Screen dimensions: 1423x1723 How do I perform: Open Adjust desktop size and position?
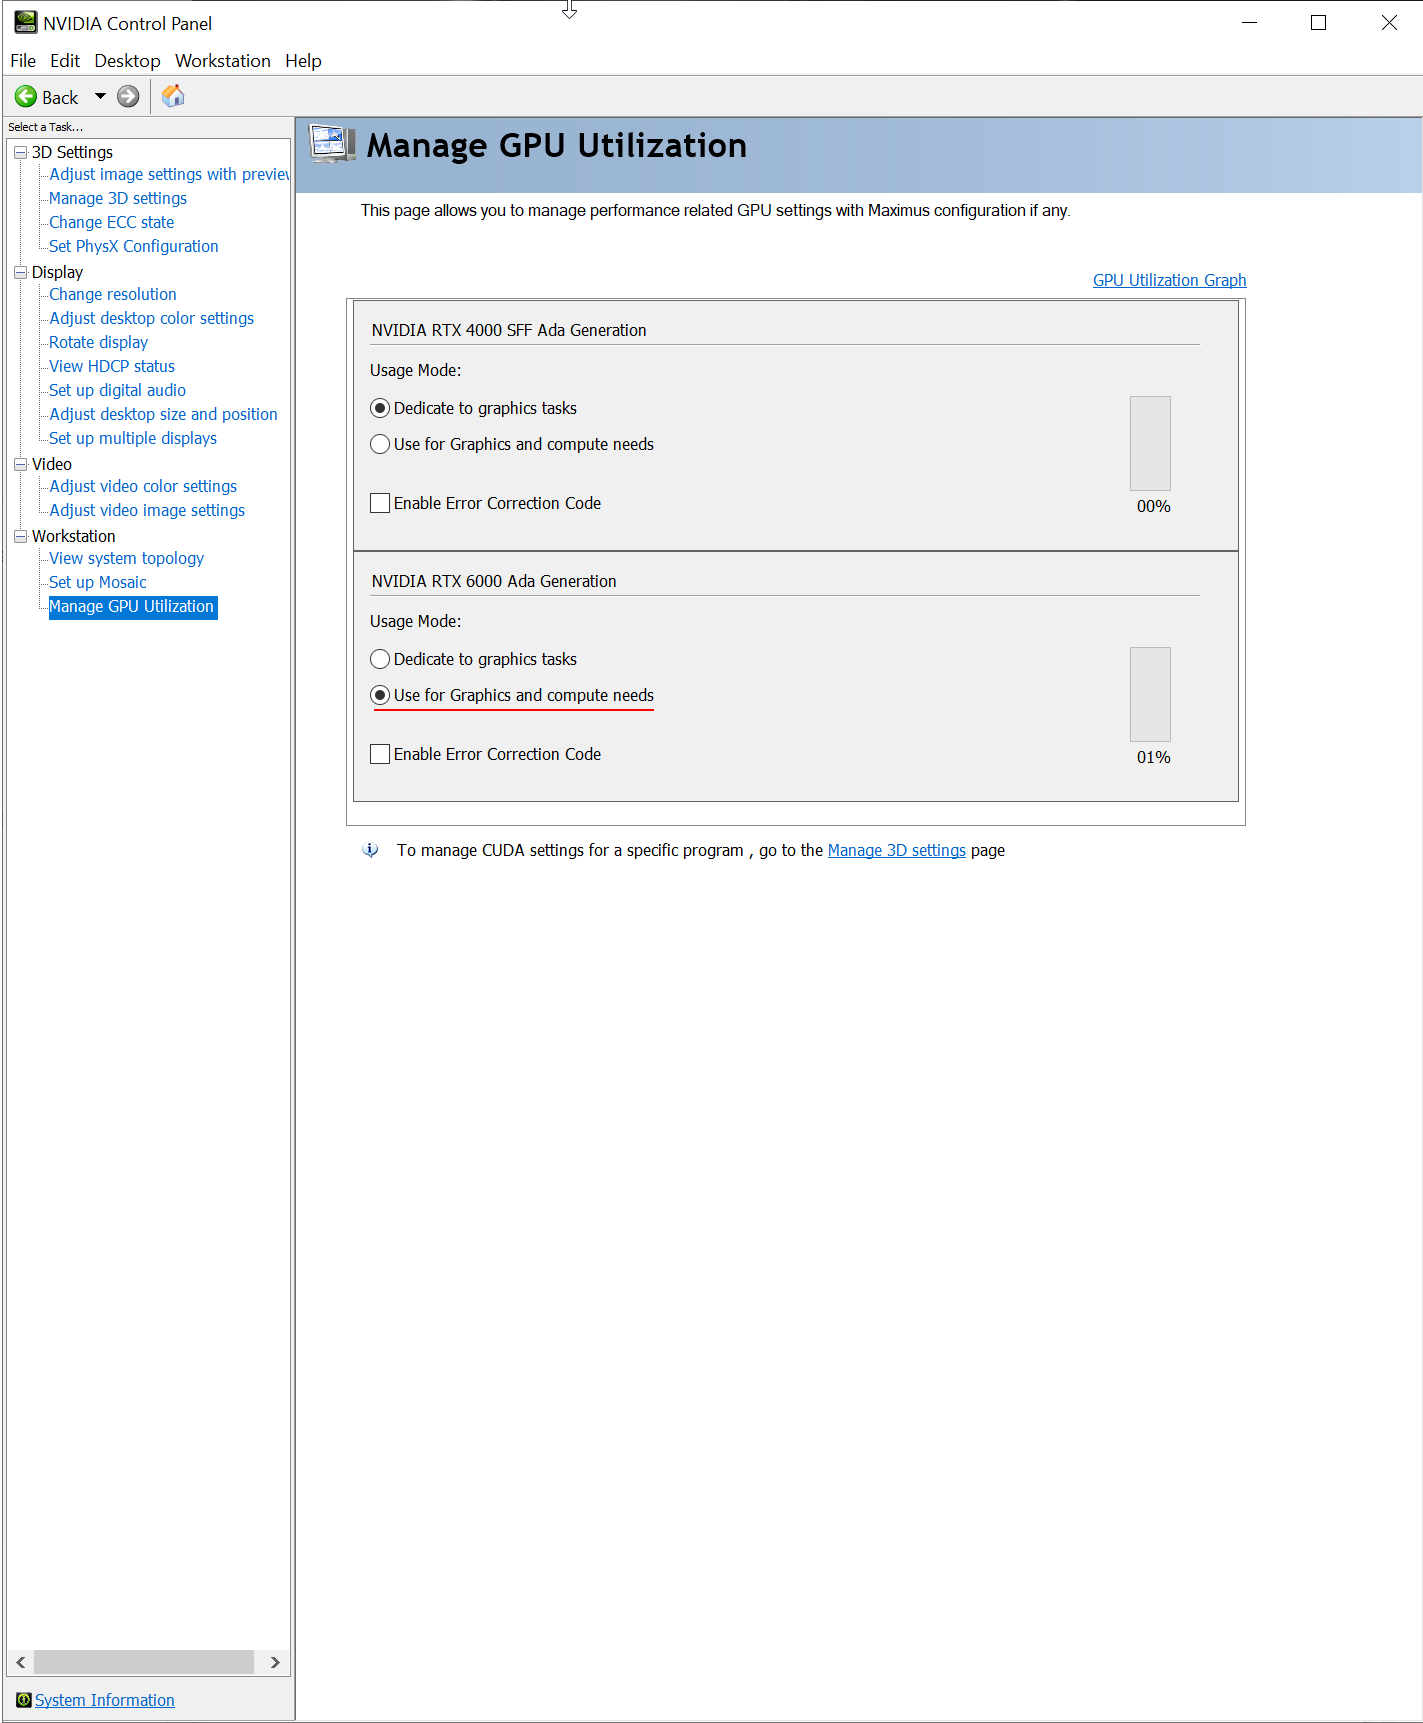(164, 414)
